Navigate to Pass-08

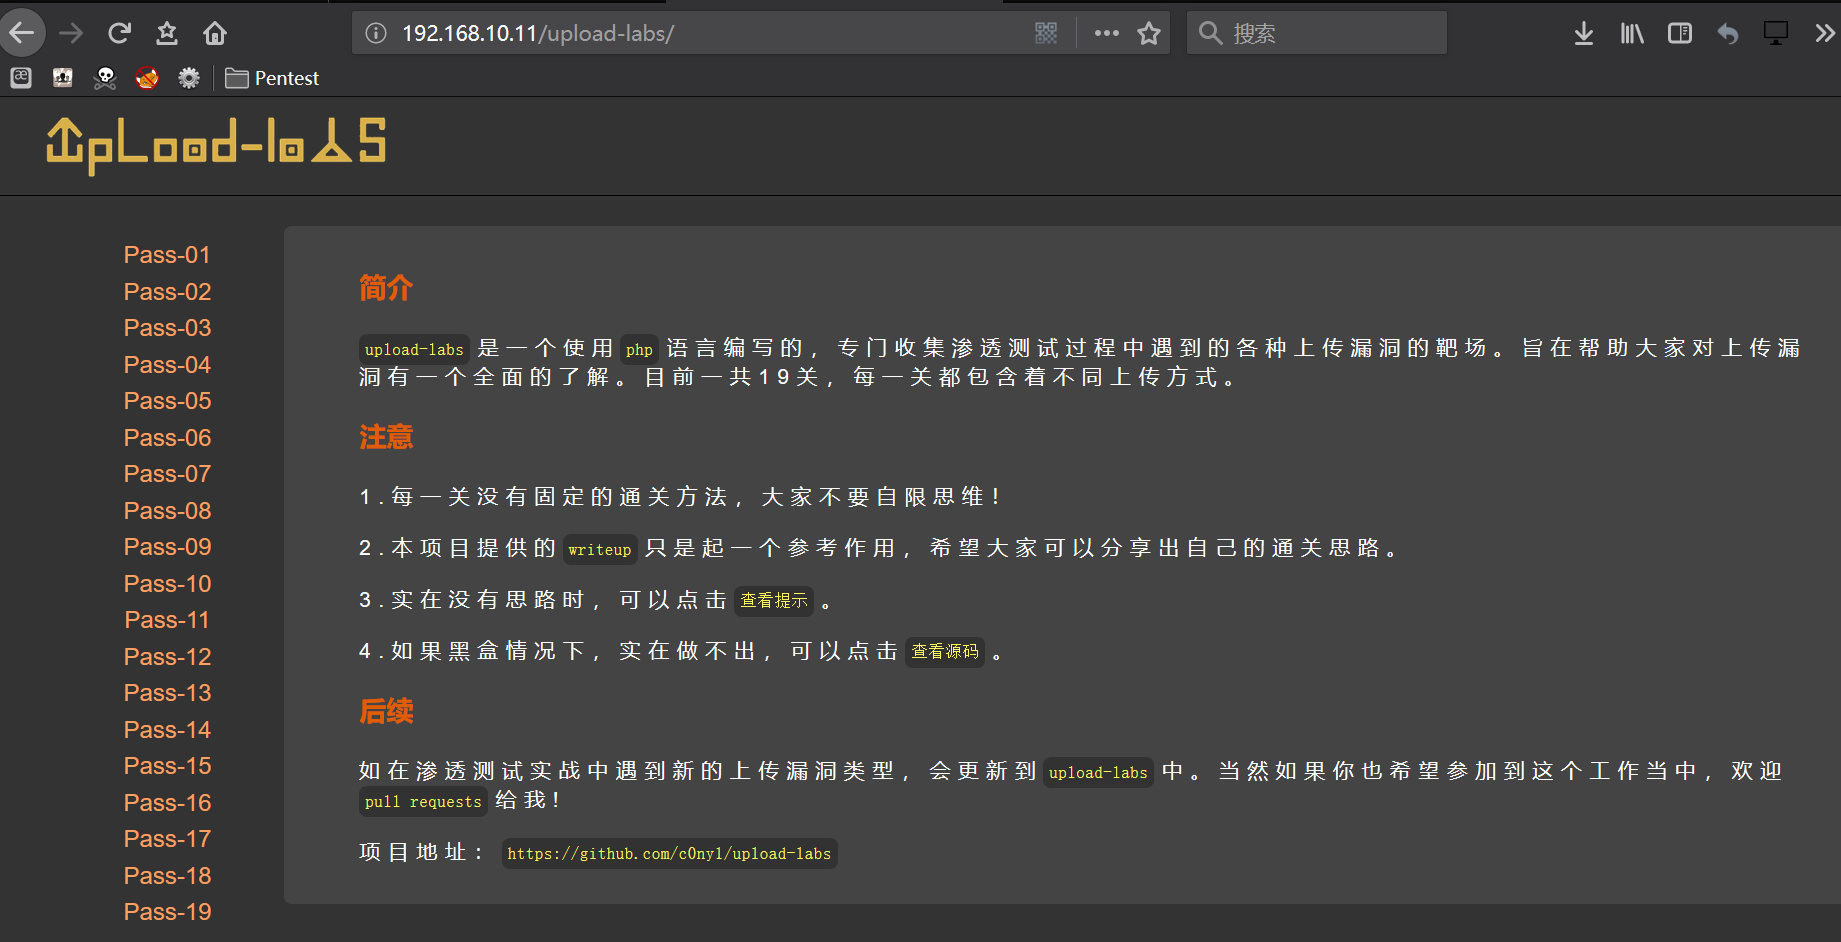click(167, 511)
